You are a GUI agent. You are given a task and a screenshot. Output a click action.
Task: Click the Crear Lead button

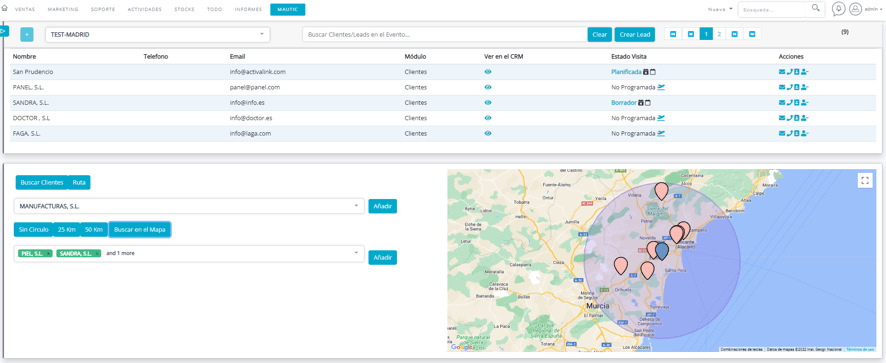click(x=635, y=34)
